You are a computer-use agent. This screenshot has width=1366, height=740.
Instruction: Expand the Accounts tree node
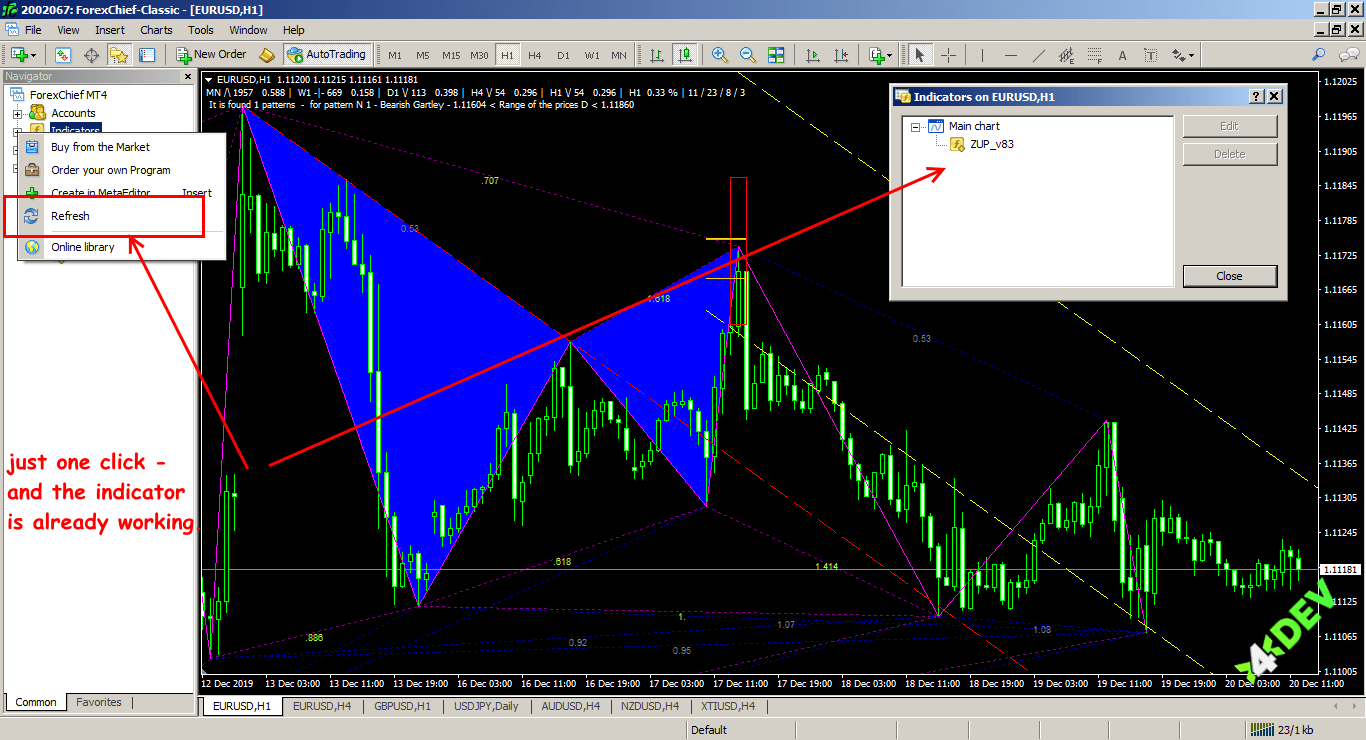(17, 113)
